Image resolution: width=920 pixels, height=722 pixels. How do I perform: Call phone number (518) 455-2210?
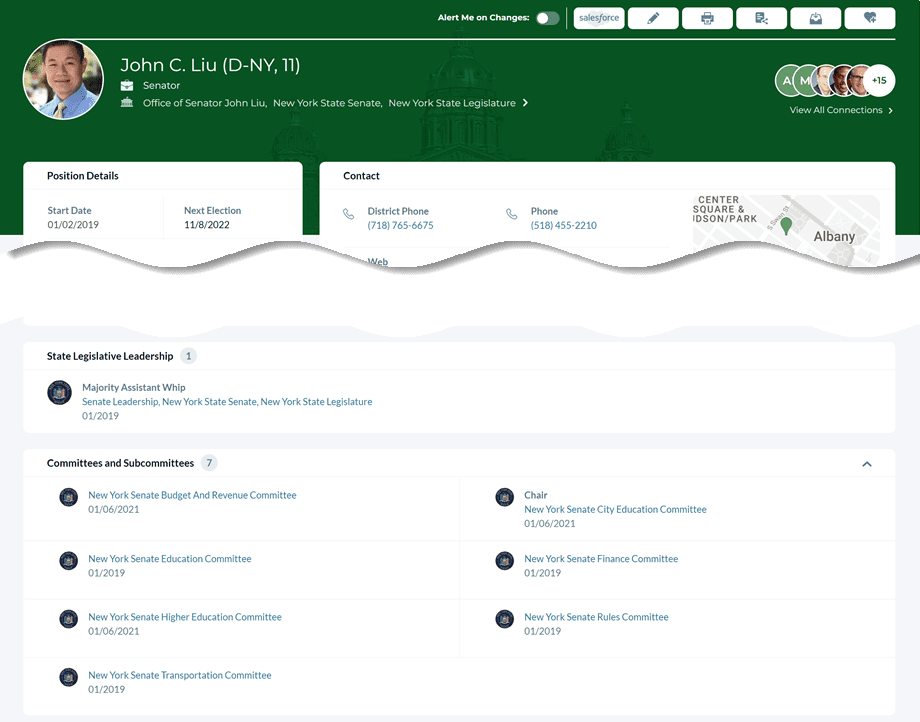[563, 225]
